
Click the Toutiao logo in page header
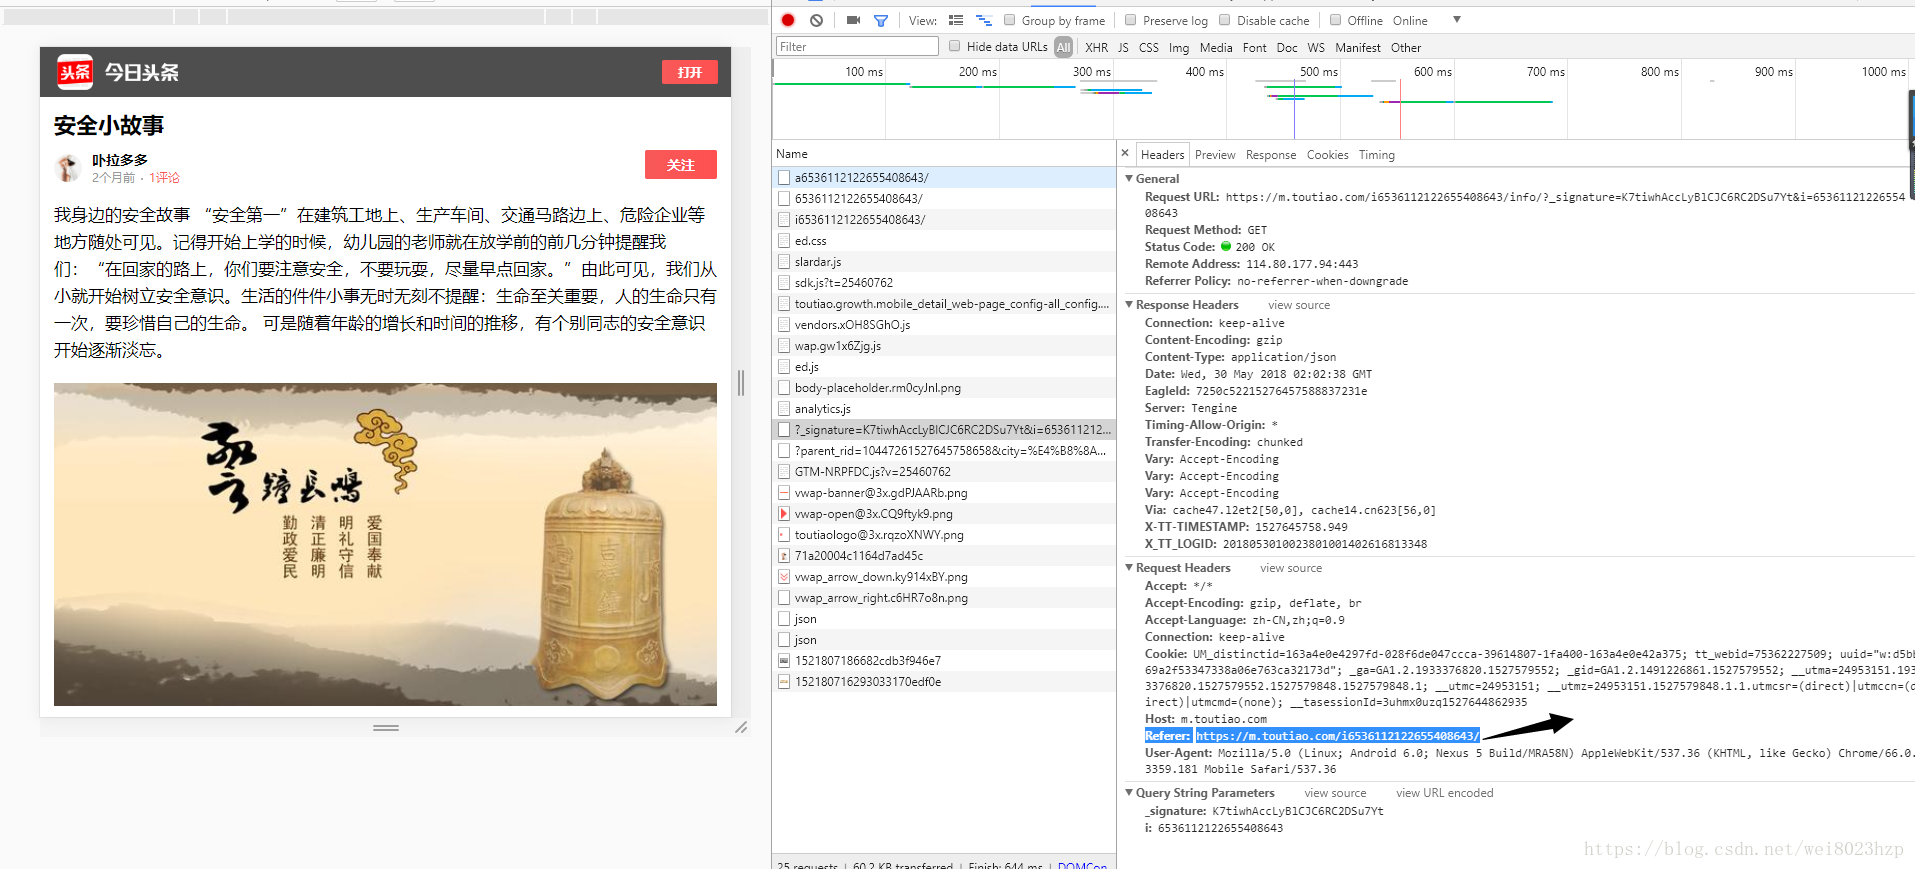click(75, 72)
